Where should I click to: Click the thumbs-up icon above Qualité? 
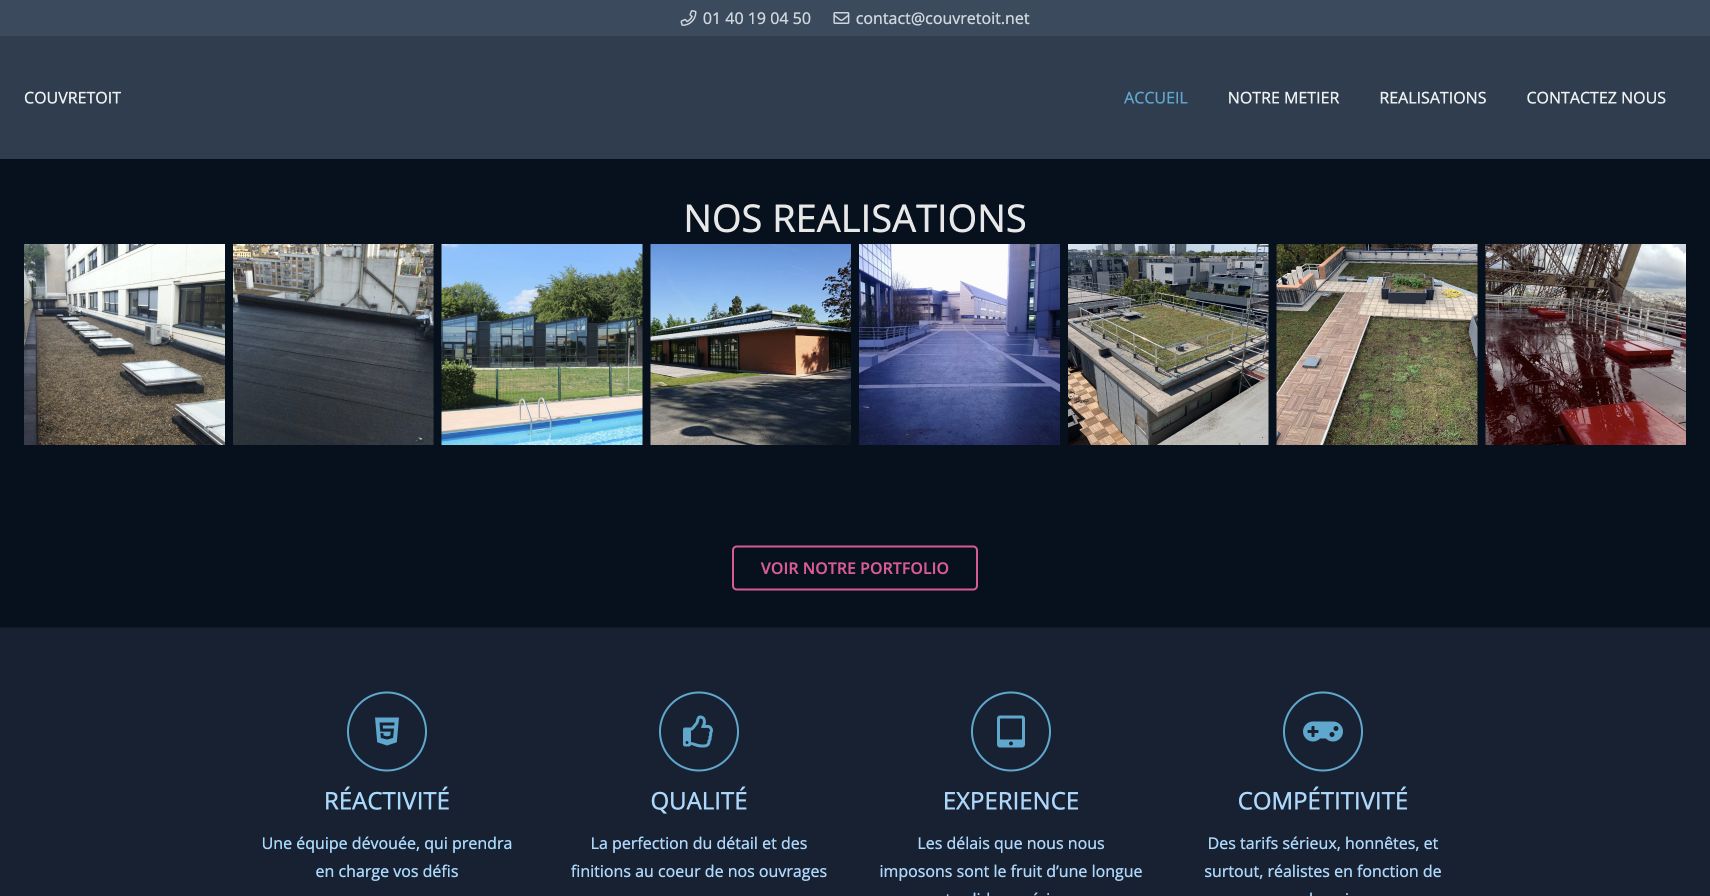click(x=699, y=731)
